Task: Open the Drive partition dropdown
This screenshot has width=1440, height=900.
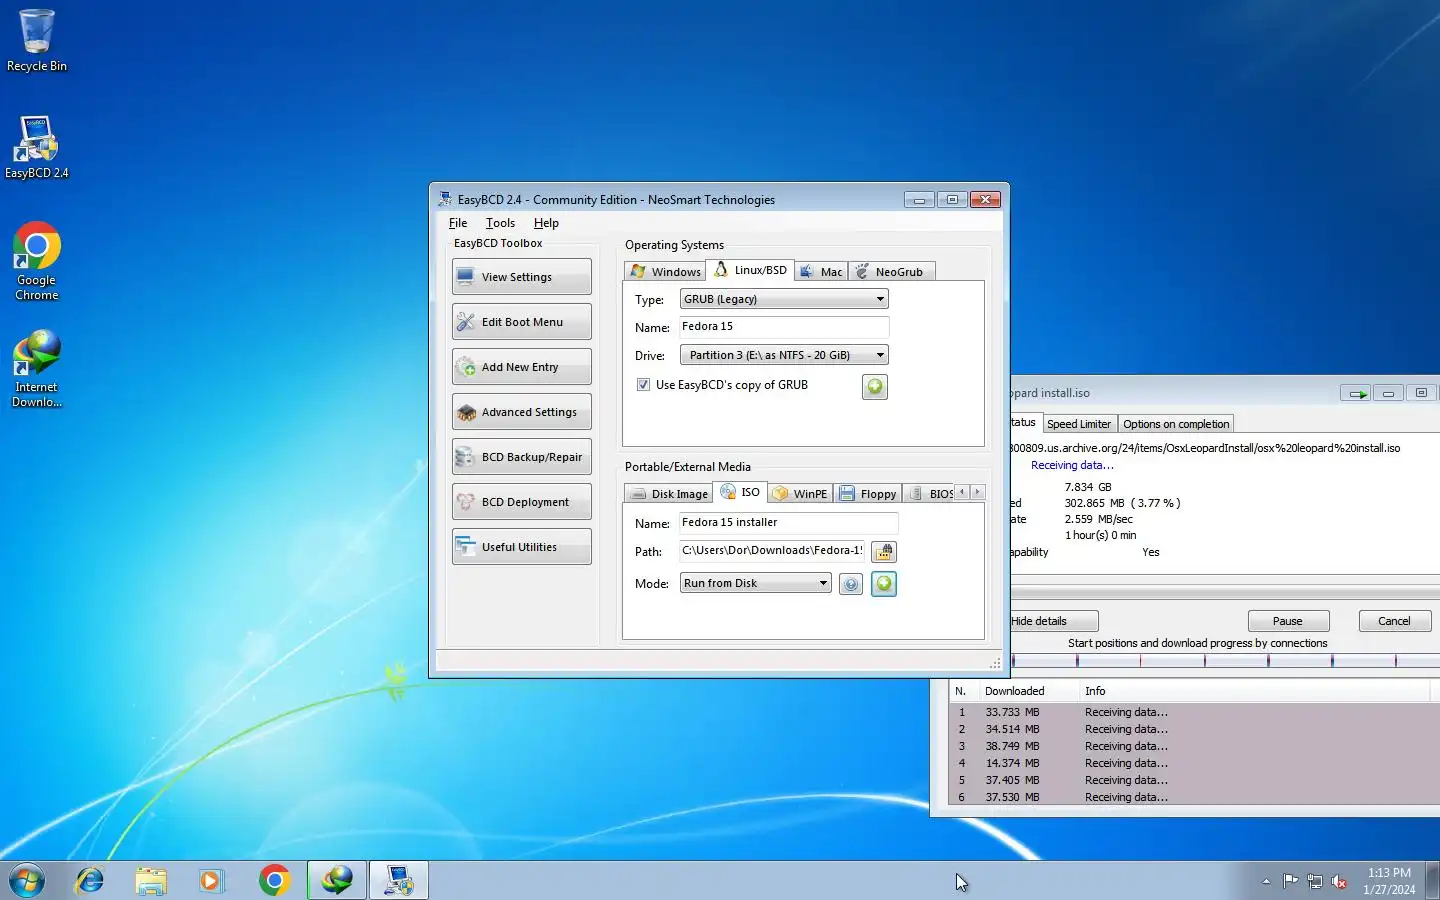Action: pos(784,355)
